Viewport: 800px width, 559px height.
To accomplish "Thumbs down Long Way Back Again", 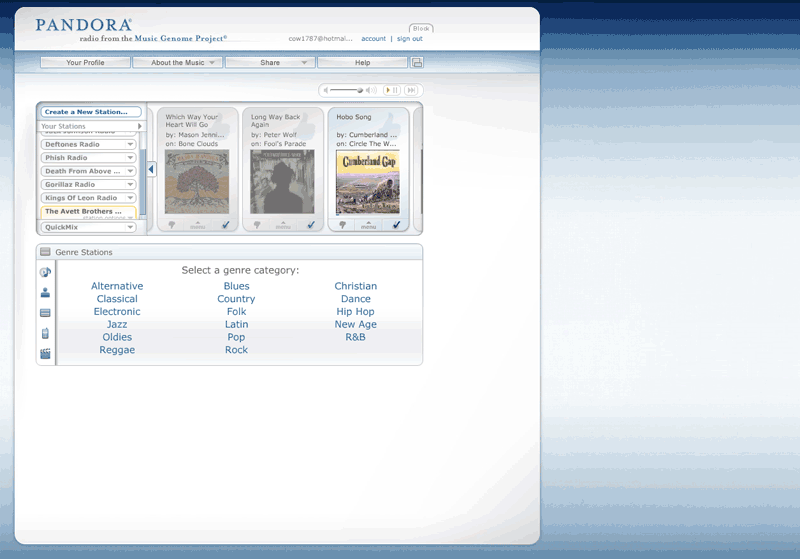I will pyautogui.click(x=257, y=225).
